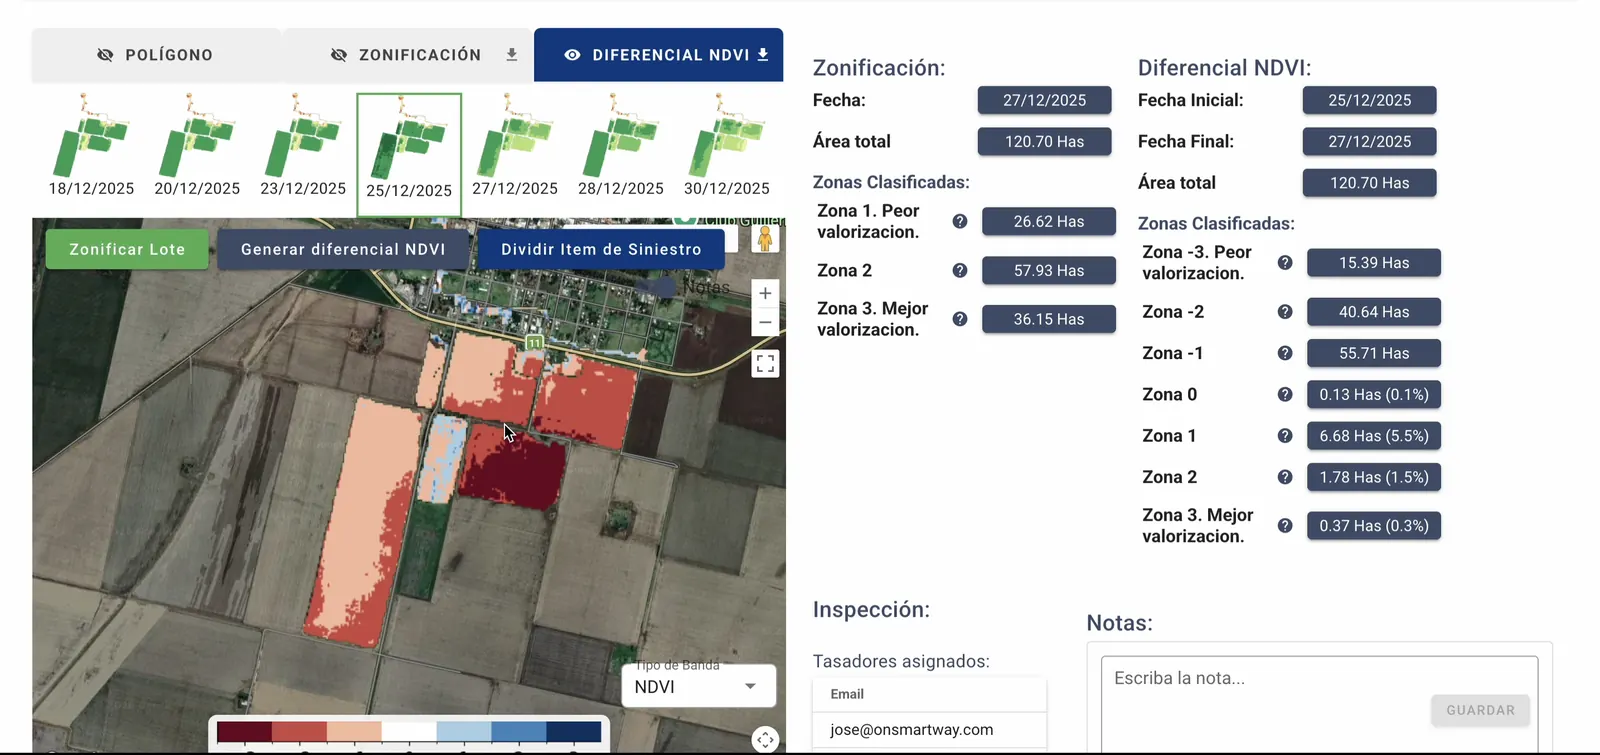Help icon for Zona 0
Viewport: 1600px width, 755px height.
coord(1285,394)
